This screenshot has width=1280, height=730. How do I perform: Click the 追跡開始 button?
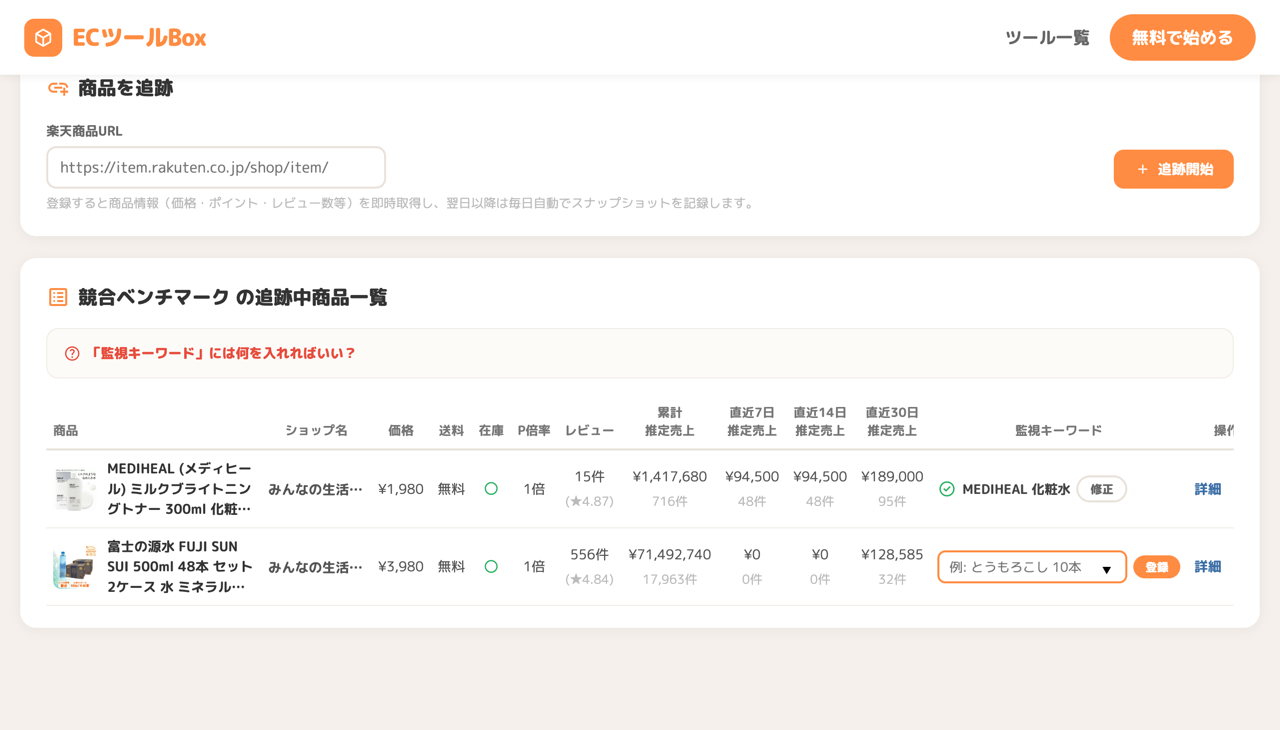tap(1173, 169)
